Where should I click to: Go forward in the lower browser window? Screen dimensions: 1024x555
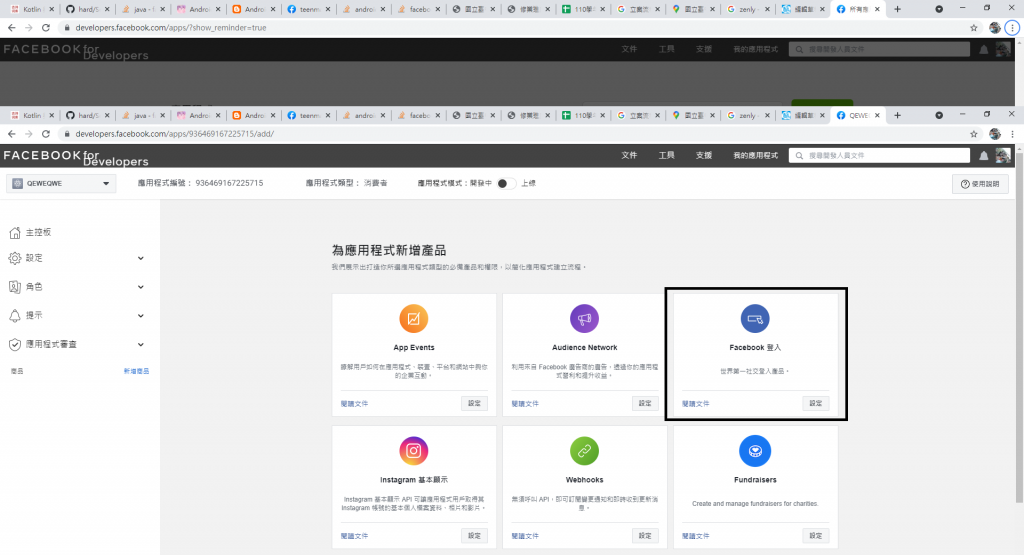(x=29, y=134)
